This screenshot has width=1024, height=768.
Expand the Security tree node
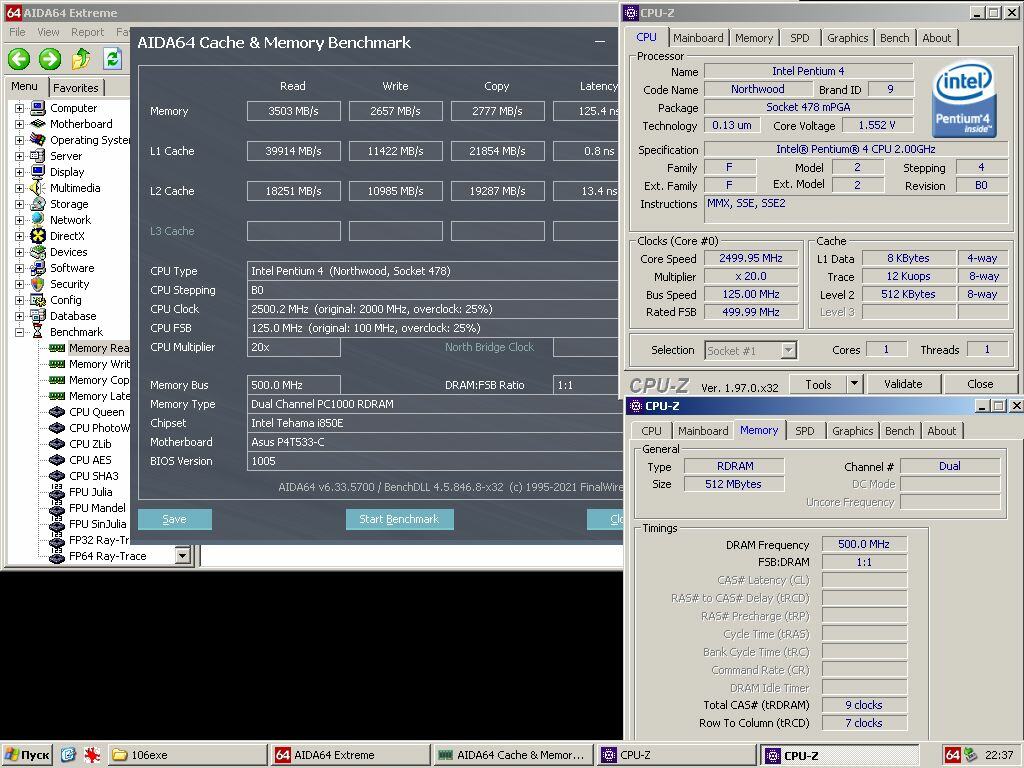tap(20, 284)
